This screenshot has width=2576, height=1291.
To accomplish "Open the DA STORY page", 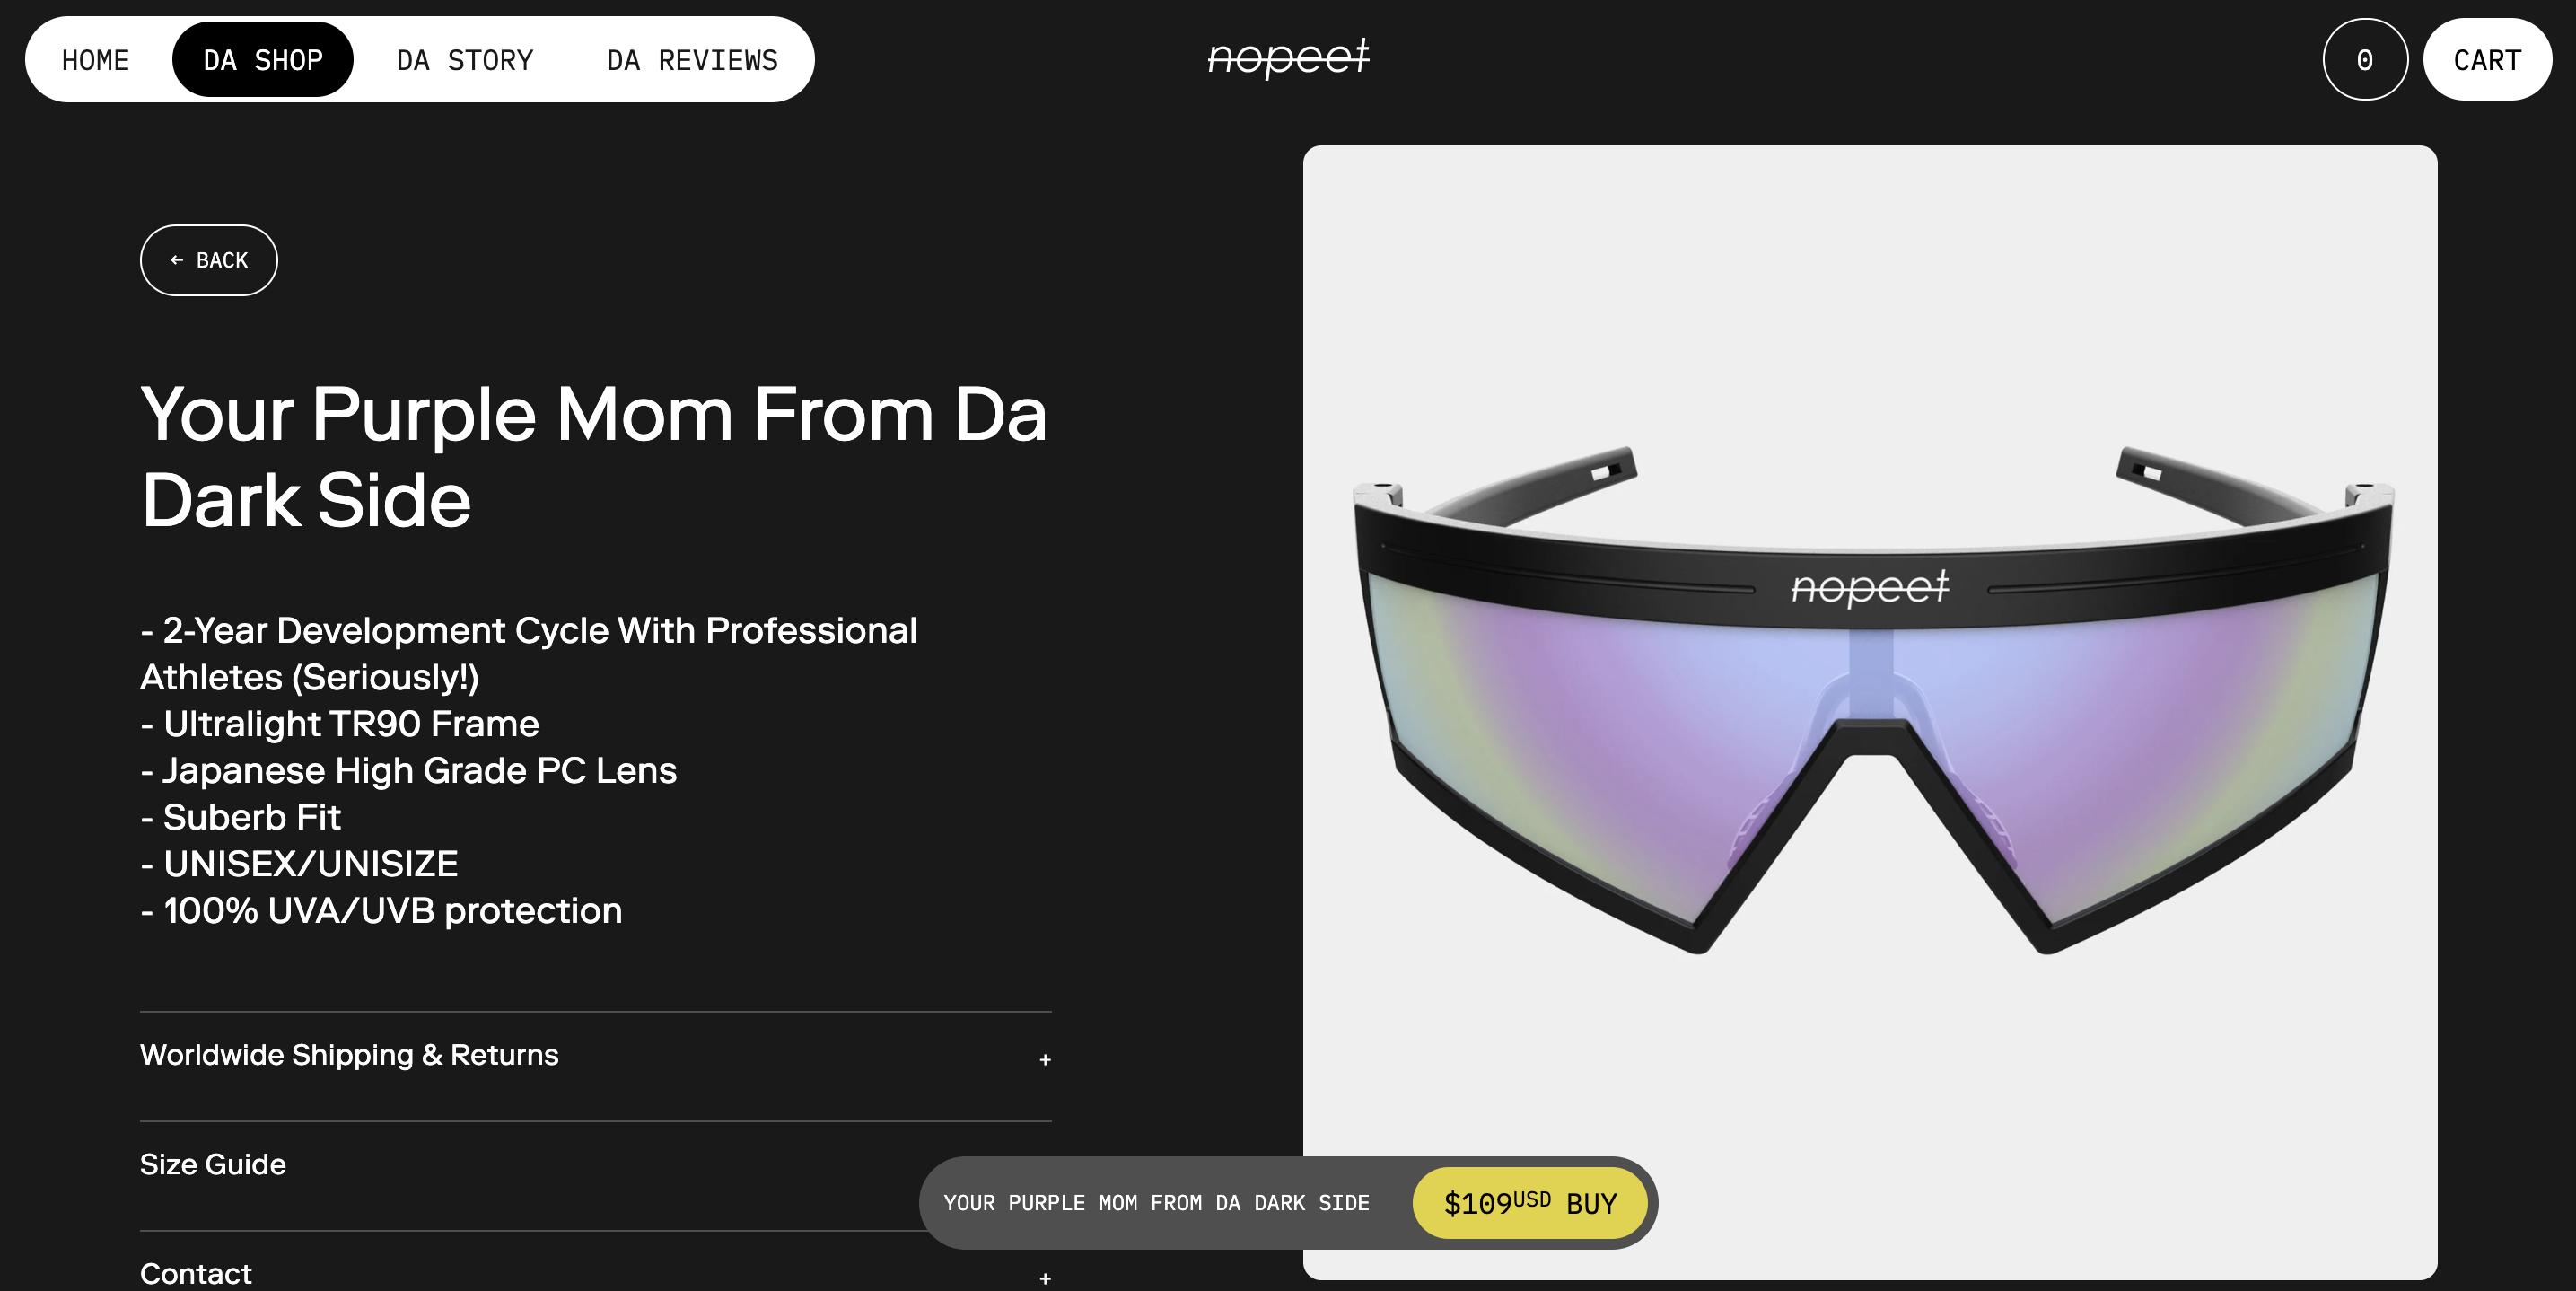I will (465, 60).
